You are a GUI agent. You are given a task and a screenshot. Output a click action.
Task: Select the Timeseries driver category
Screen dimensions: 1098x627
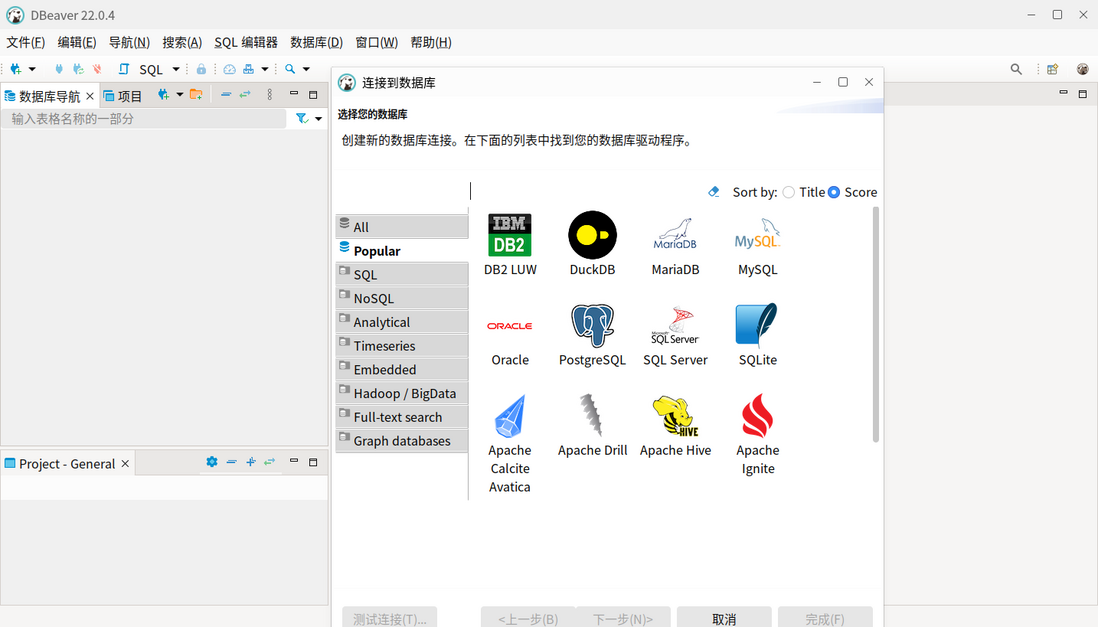(402, 346)
